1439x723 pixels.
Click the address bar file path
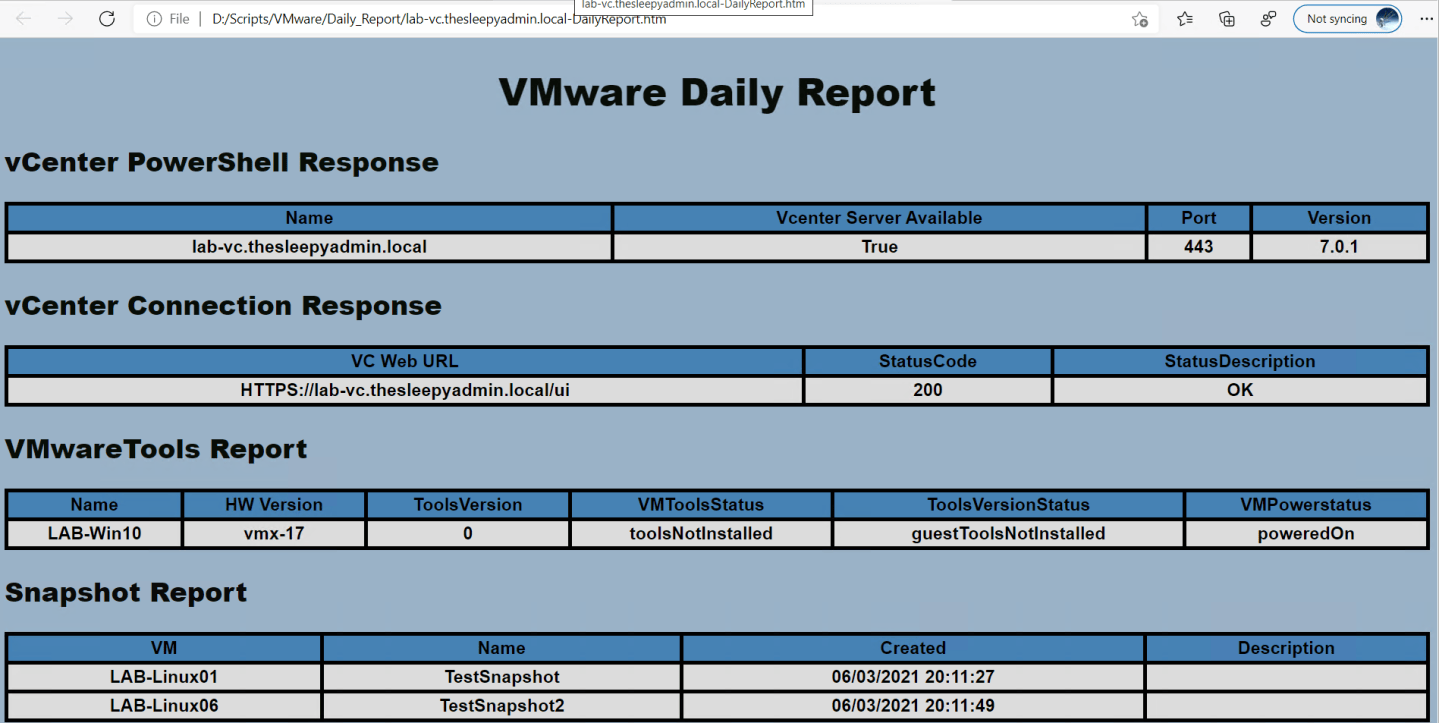click(x=439, y=19)
